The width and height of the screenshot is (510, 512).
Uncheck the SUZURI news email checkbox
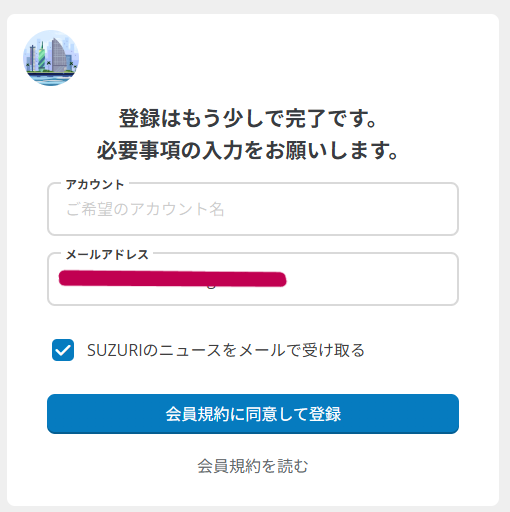pos(63,350)
